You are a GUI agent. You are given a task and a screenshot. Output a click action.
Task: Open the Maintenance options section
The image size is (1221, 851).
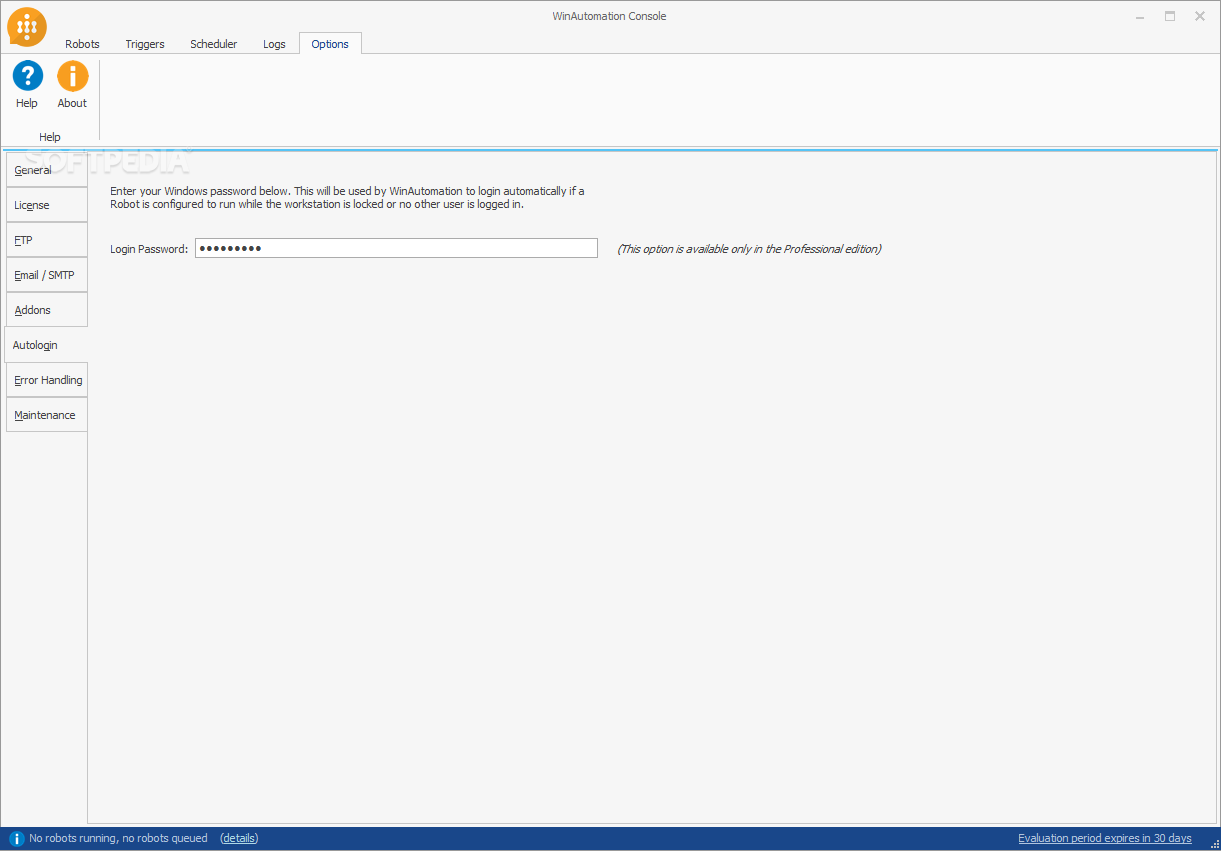(x=47, y=415)
